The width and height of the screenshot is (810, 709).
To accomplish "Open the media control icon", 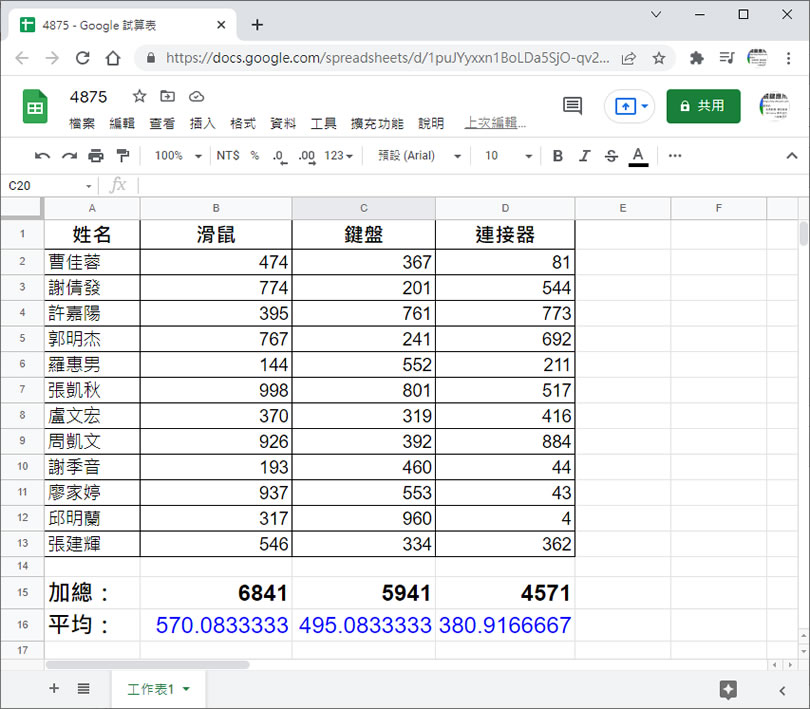I will (x=727, y=57).
